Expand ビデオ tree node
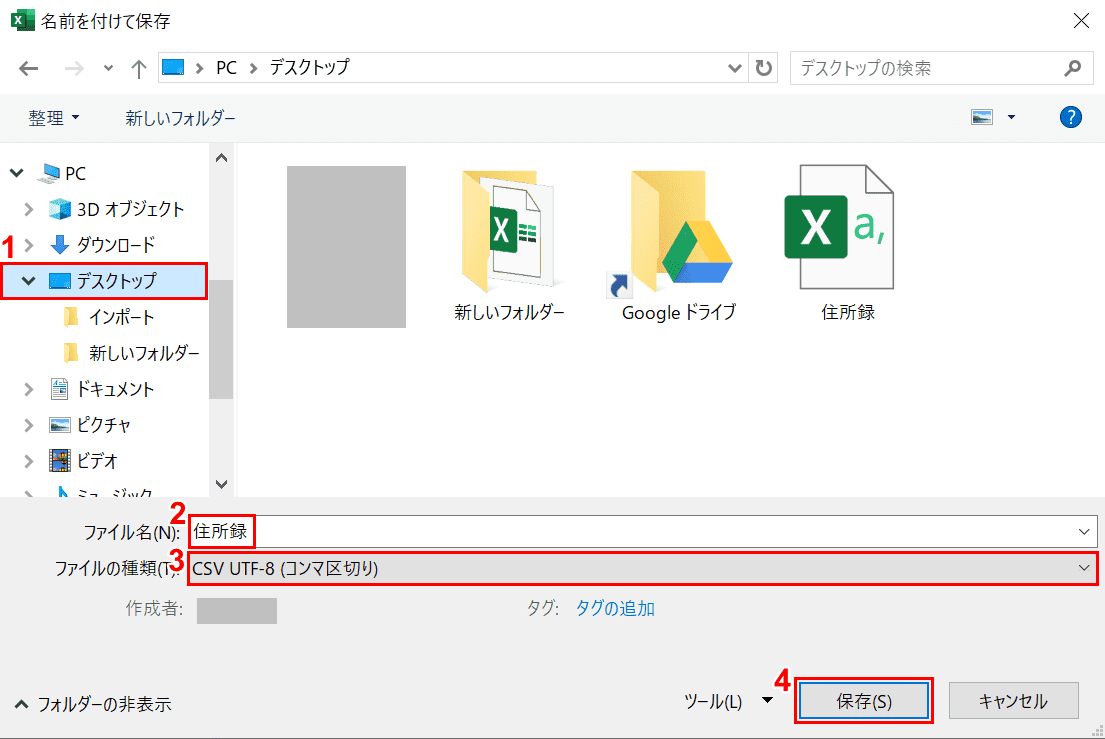1105x739 pixels. (28, 461)
